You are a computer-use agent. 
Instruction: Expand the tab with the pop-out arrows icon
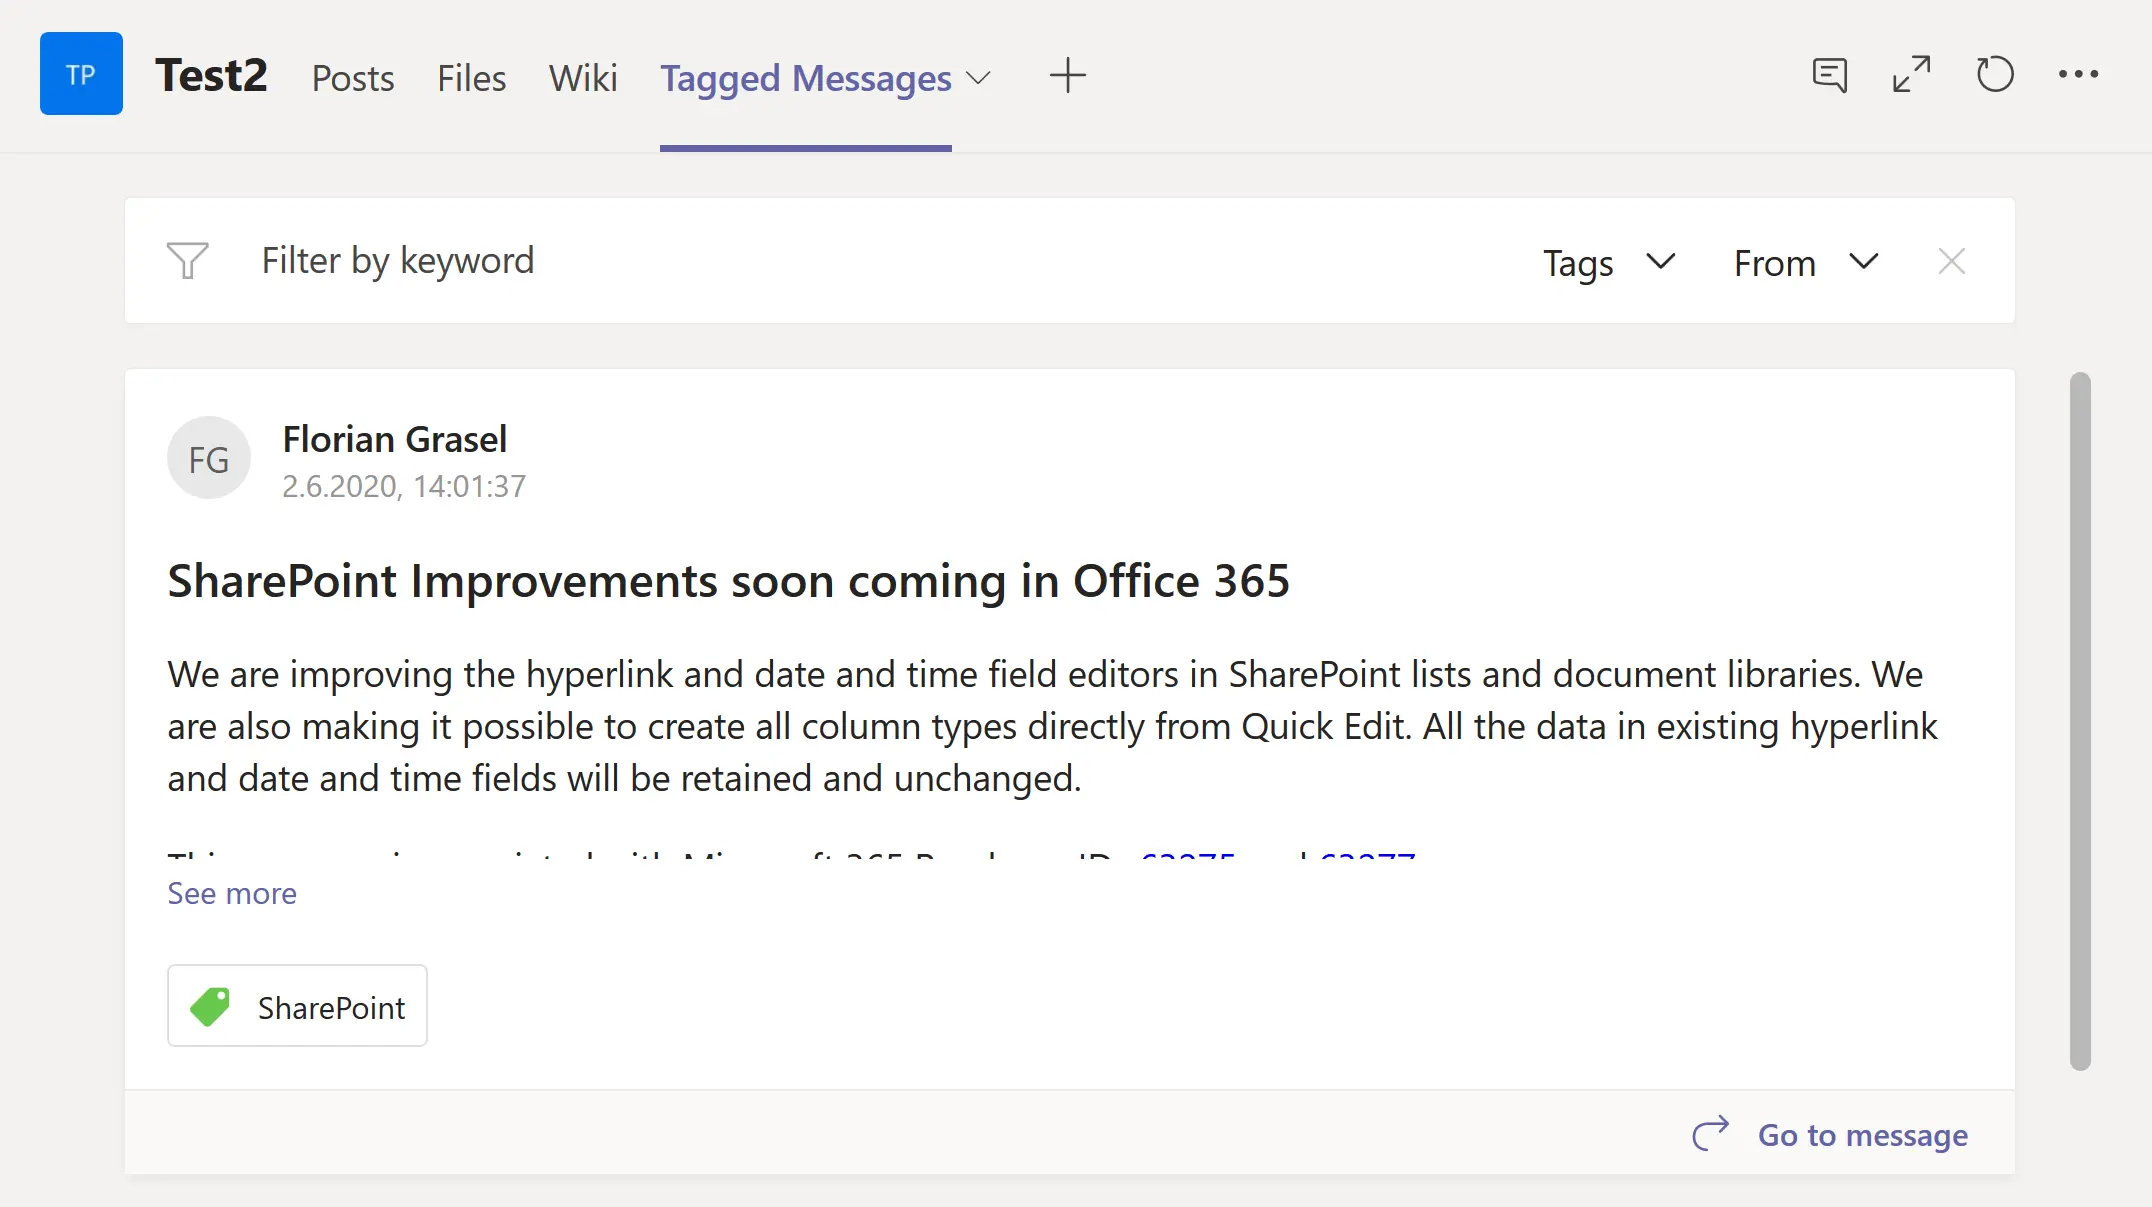pyautogui.click(x=1911, y=75)
